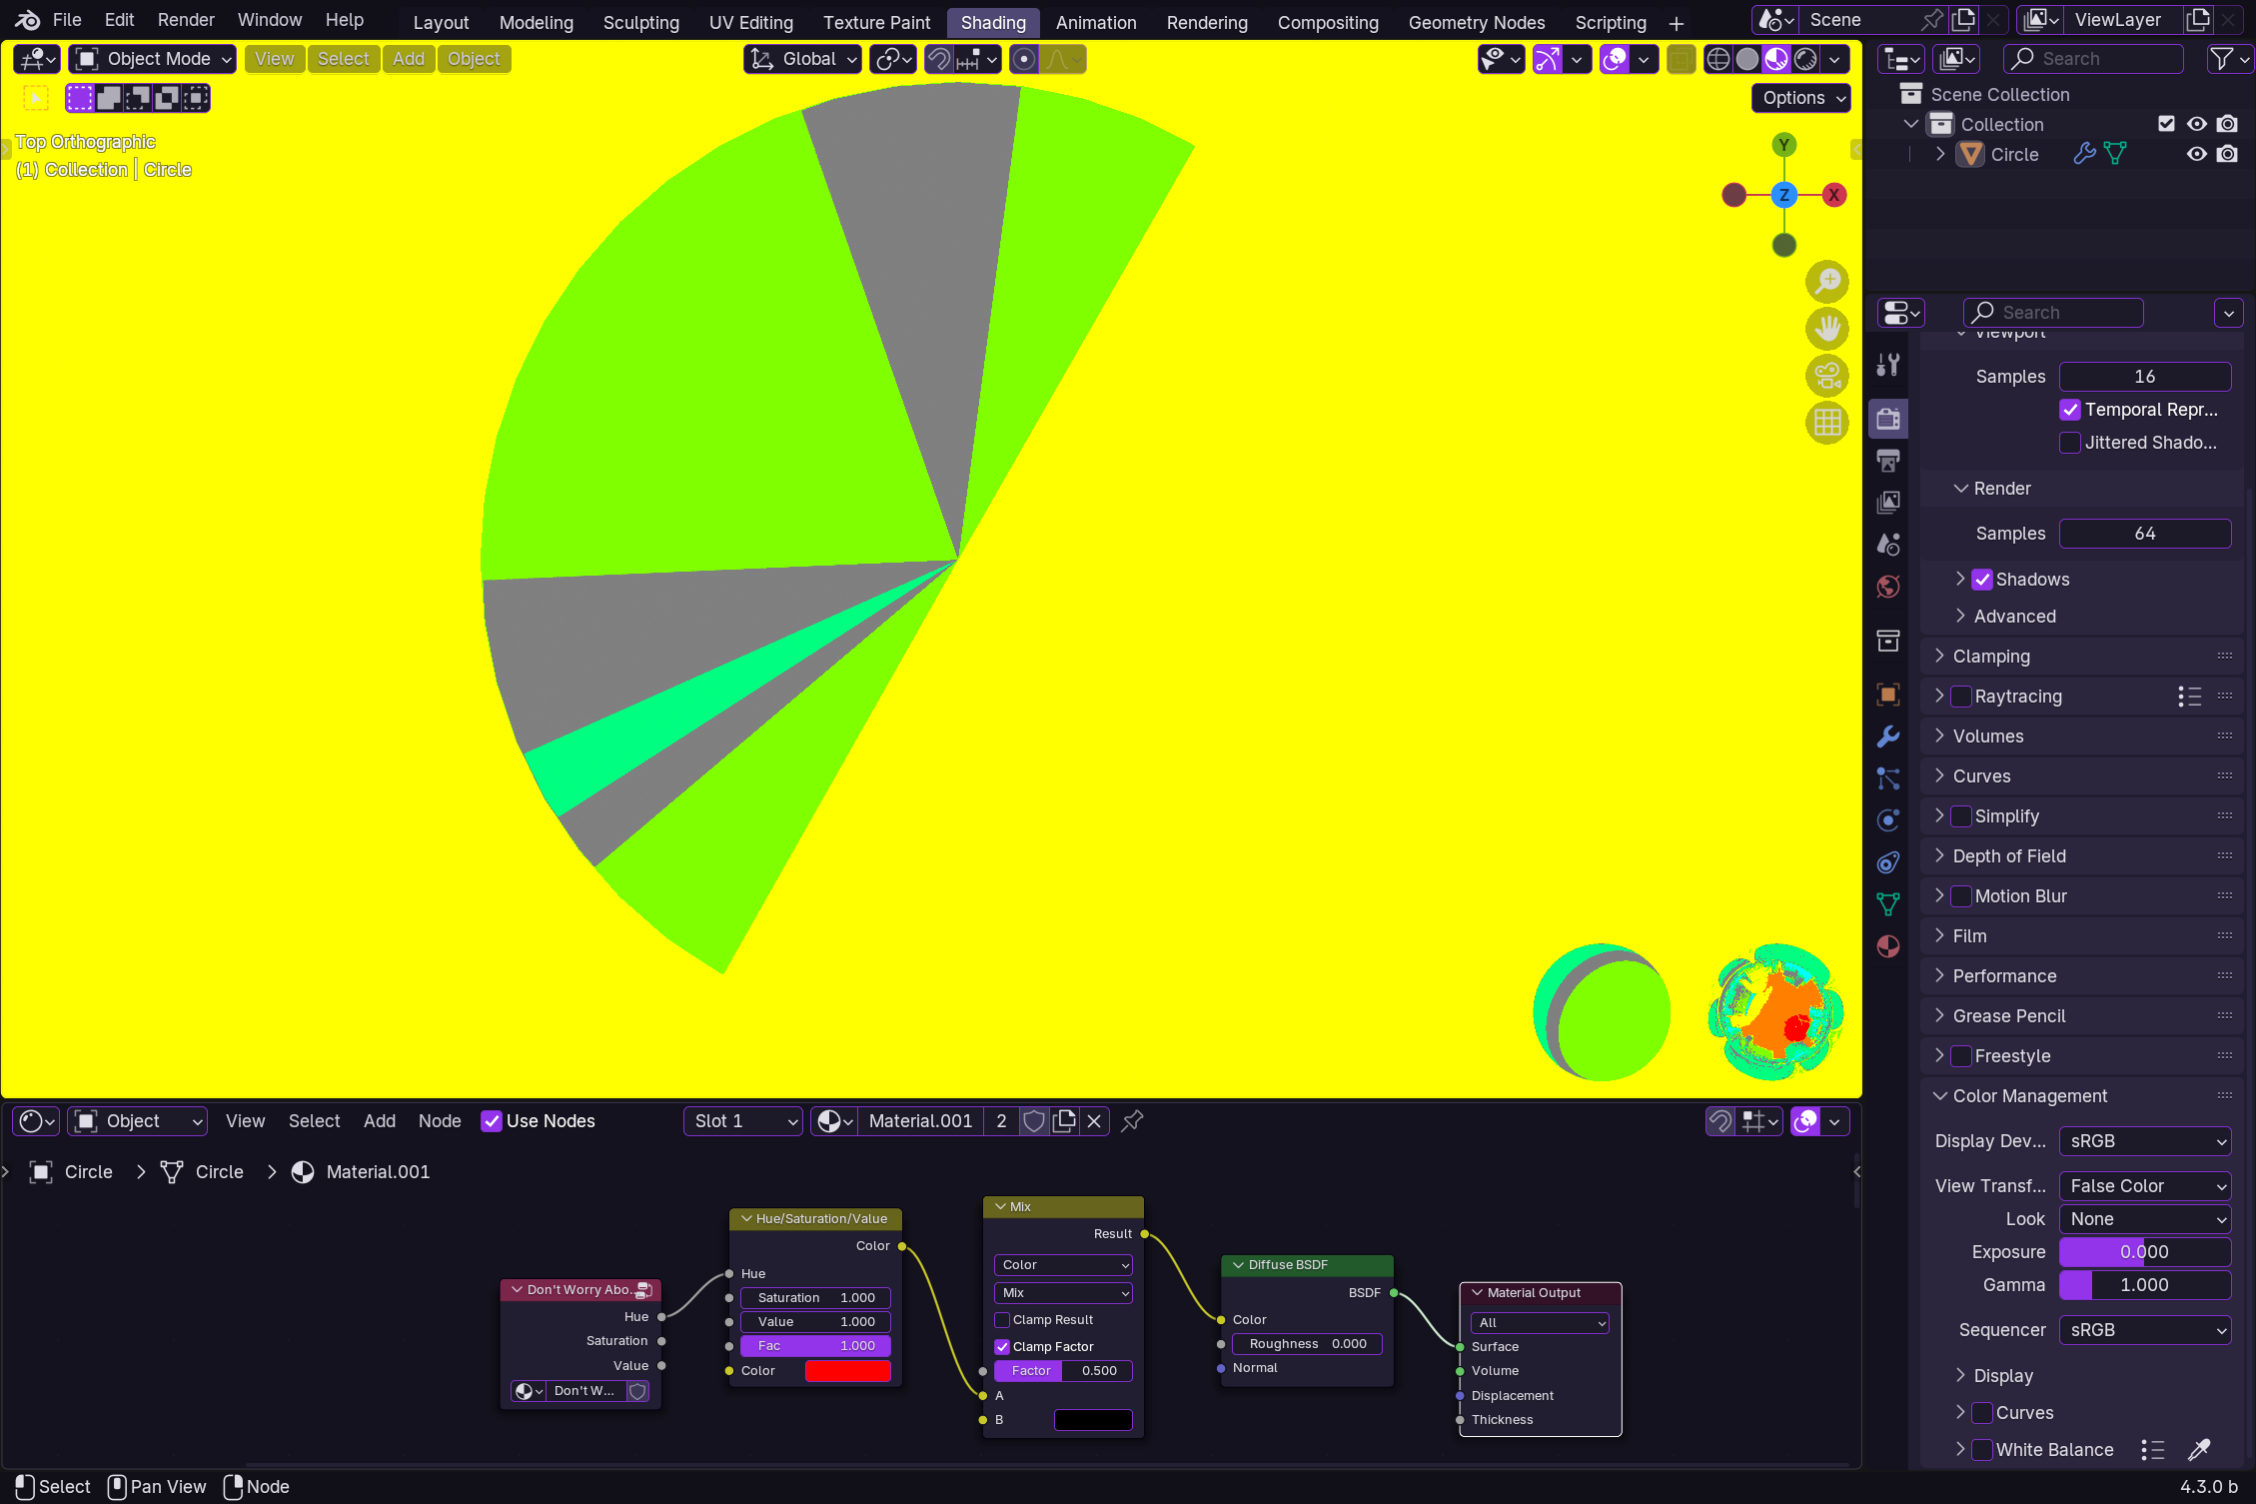Toggle the camera view gizmo icon
Screen dimensions: 2256x1504
pos(1827,376)
